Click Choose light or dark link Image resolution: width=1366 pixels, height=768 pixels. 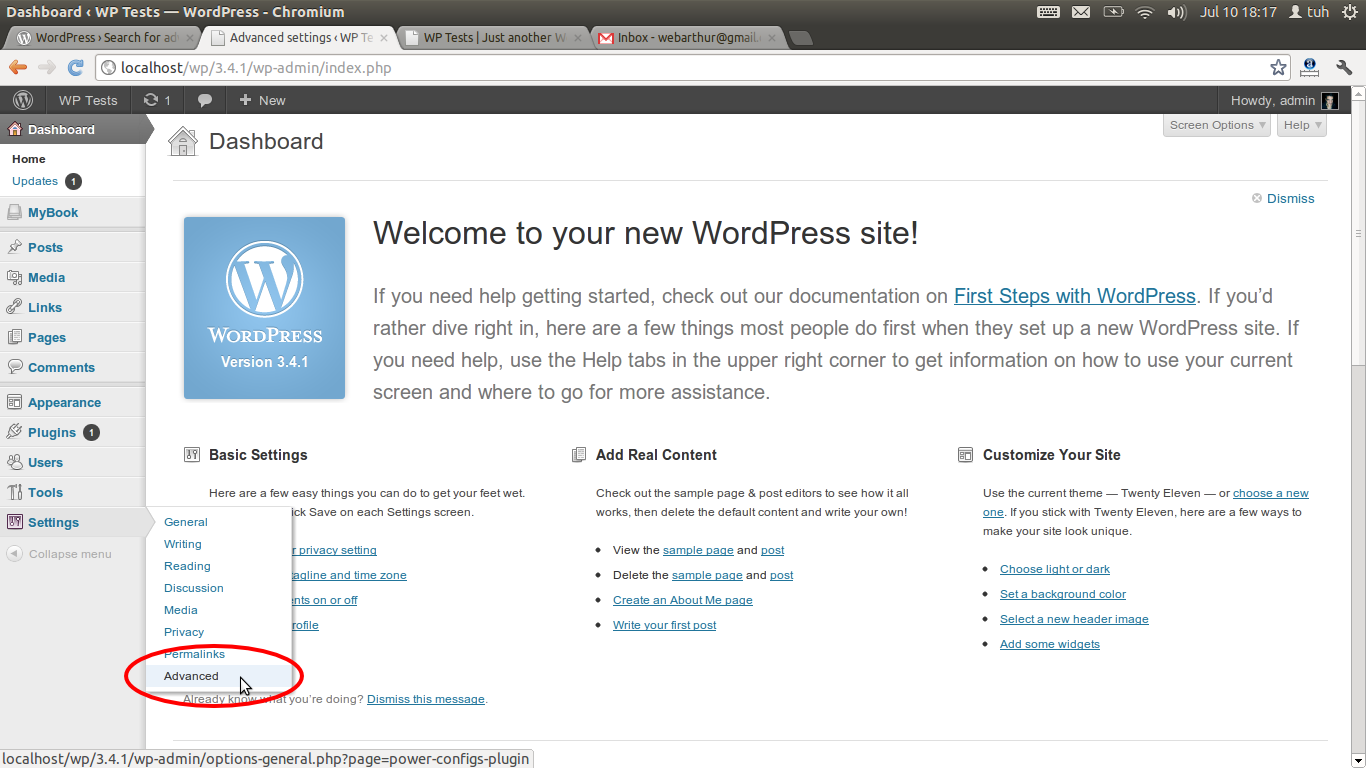coord(1055,569)
